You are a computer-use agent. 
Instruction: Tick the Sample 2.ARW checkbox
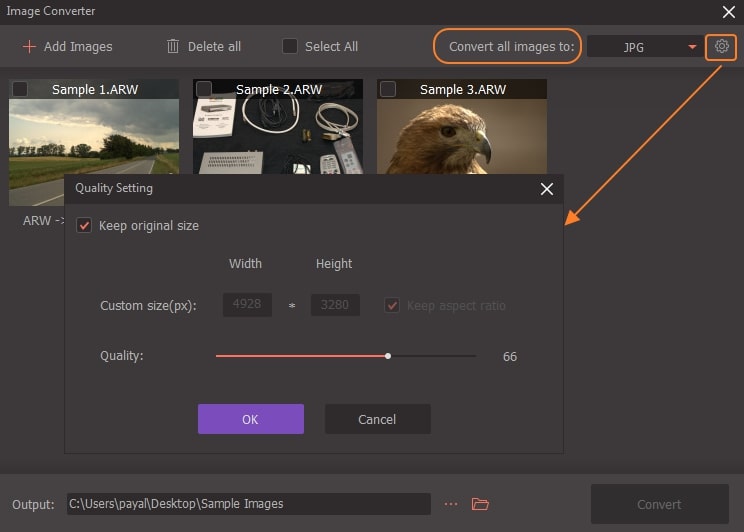(x=204, y=90)
